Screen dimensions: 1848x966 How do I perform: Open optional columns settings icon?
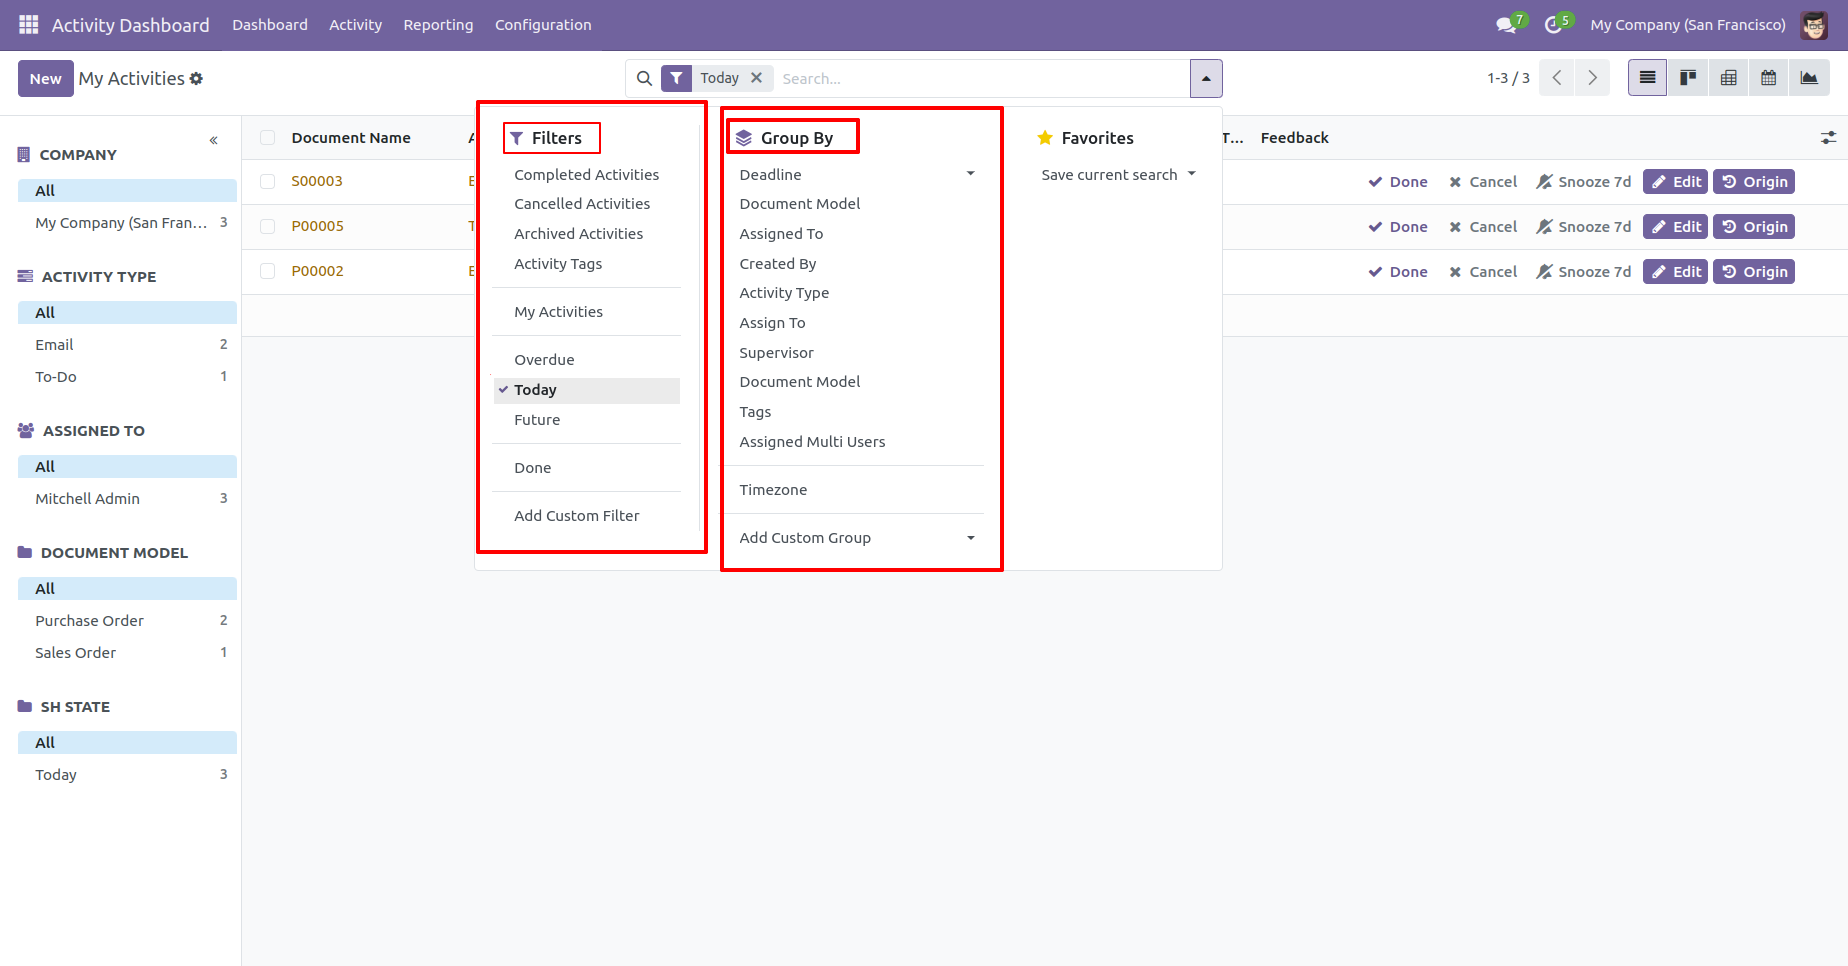tap(1828, 138)
